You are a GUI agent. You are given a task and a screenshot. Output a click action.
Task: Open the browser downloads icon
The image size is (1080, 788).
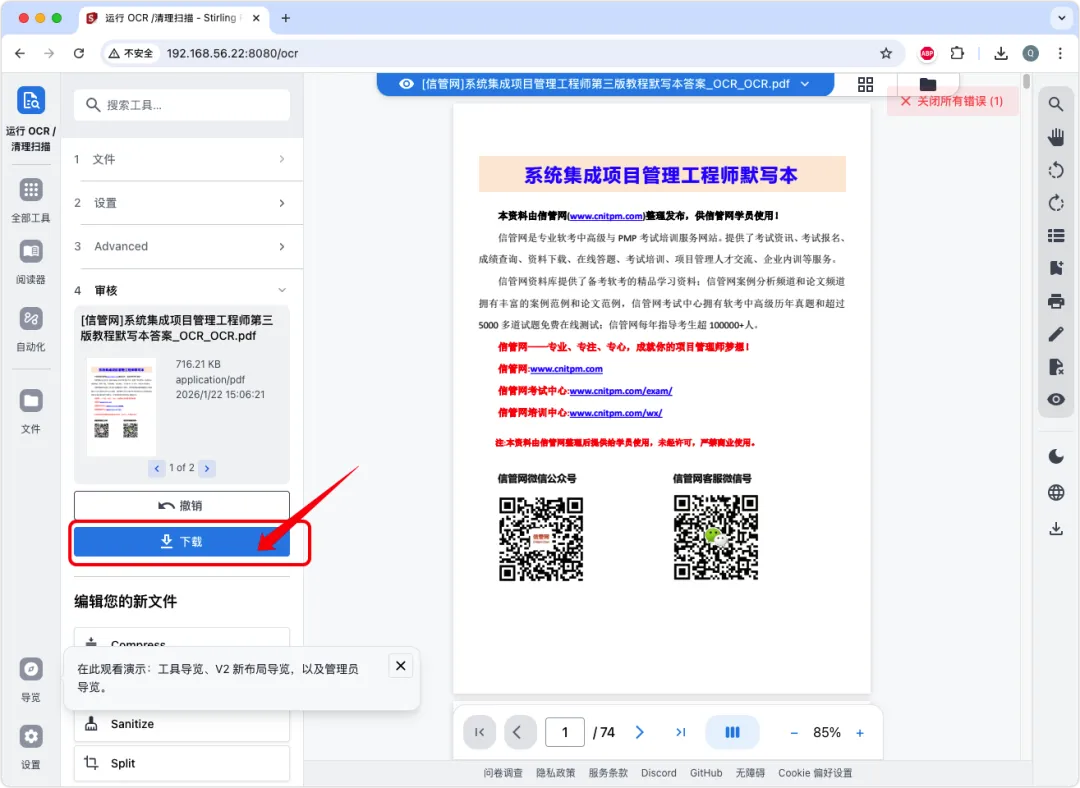[x=1001, y=53]
